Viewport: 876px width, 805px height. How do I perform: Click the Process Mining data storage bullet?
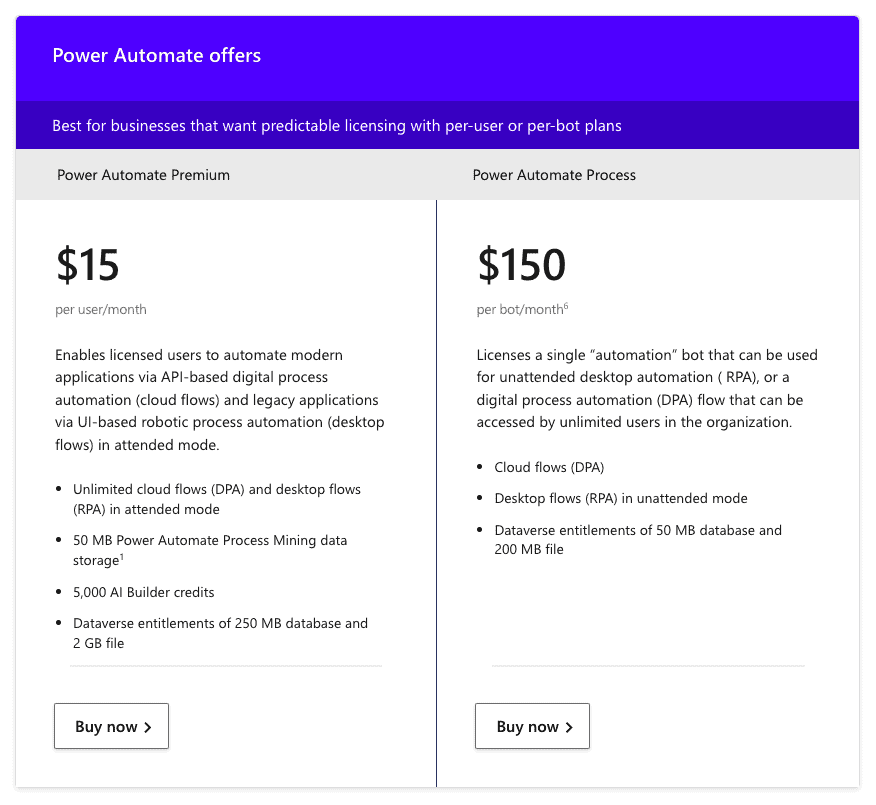[x=210, y=550]
